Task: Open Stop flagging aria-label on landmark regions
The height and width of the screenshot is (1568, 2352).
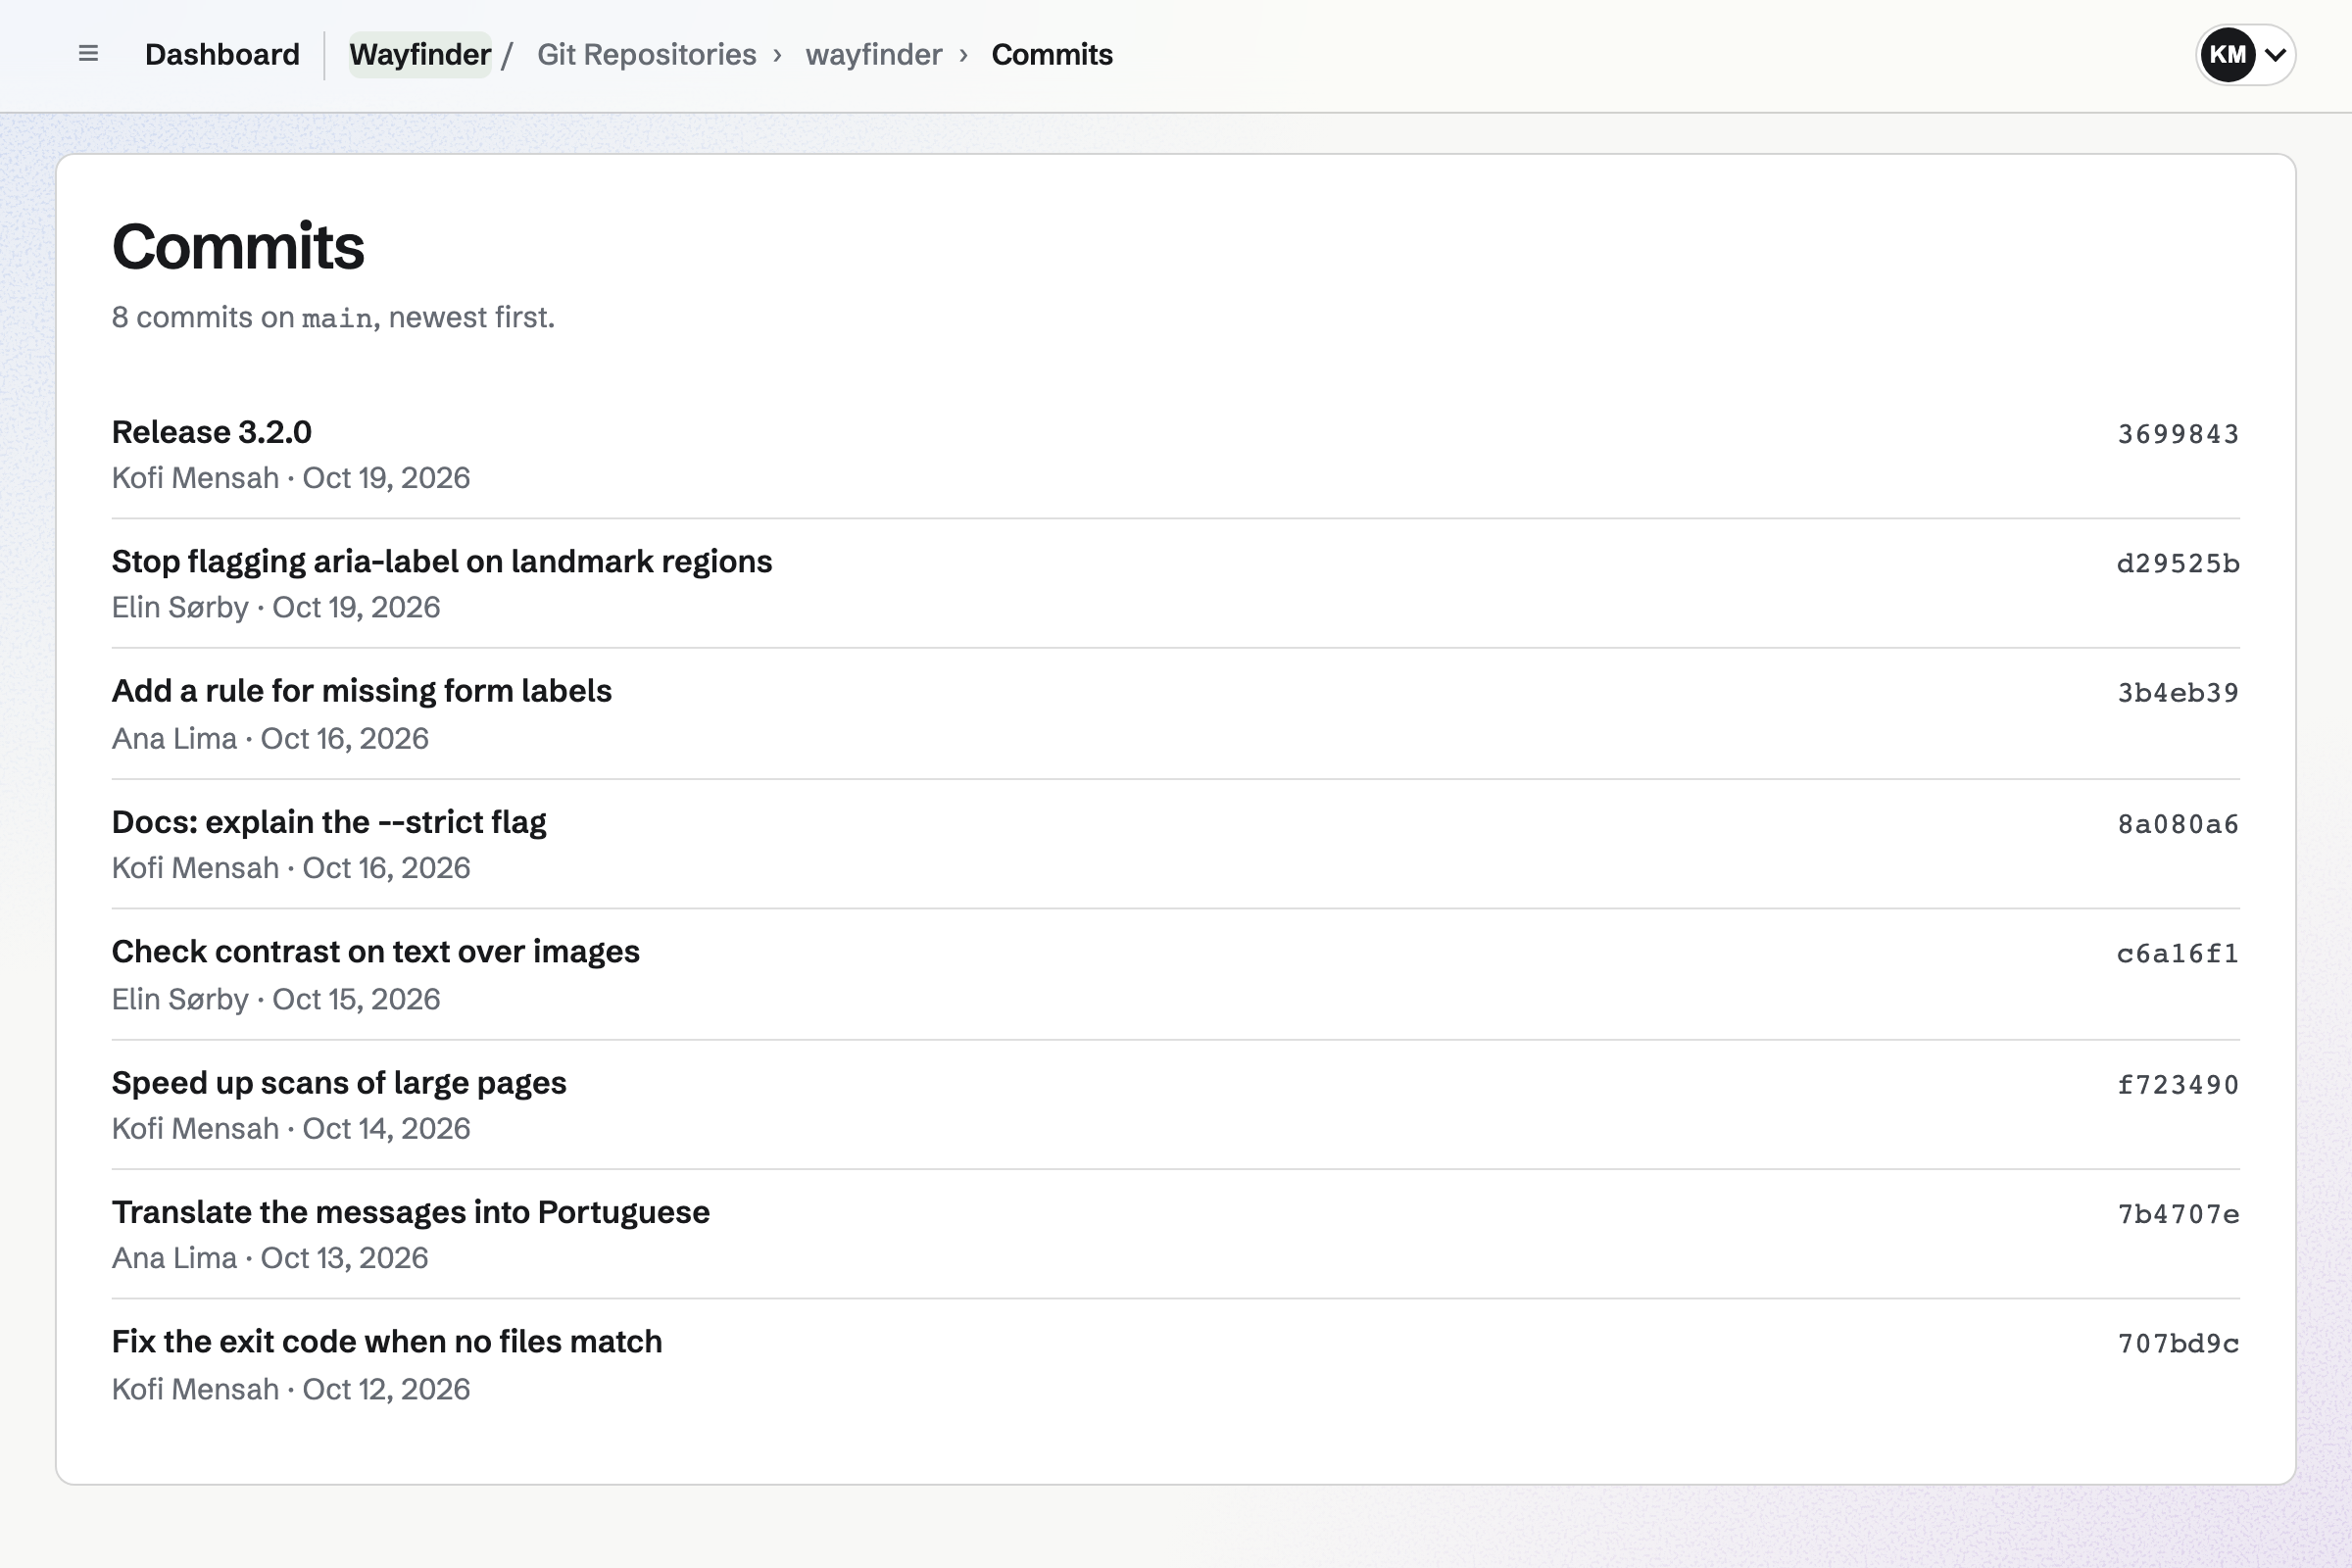Action: click(x=442, y=562)
